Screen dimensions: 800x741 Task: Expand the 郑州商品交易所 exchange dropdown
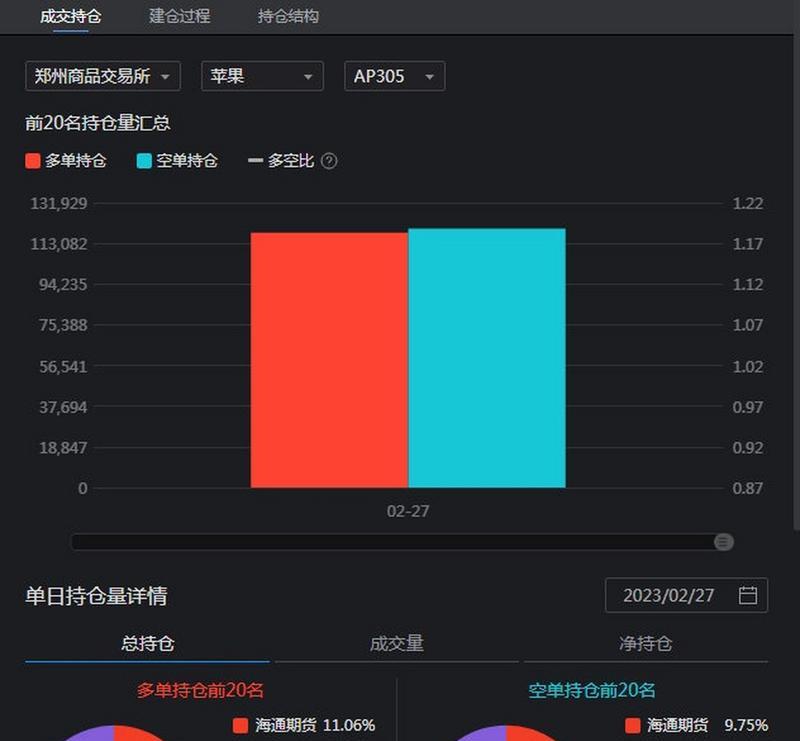[103, 76]
